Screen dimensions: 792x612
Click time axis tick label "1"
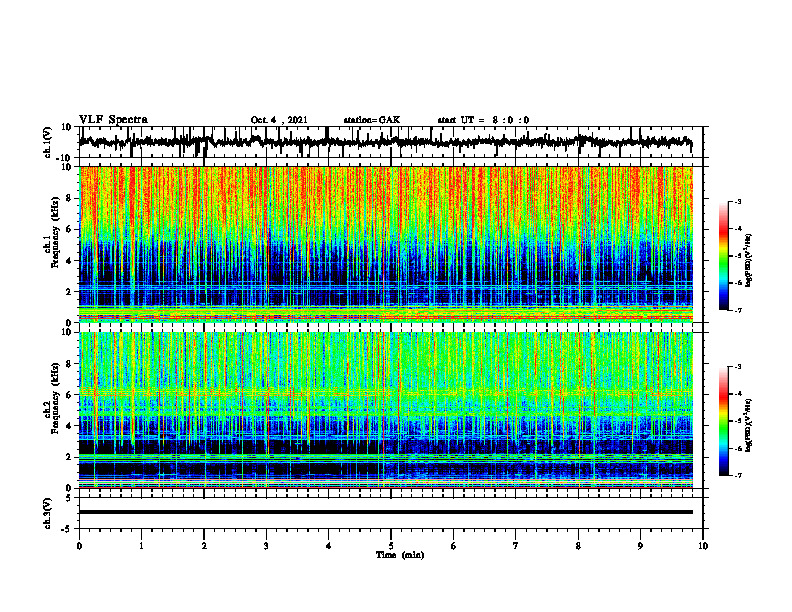(x=141, y=546)
